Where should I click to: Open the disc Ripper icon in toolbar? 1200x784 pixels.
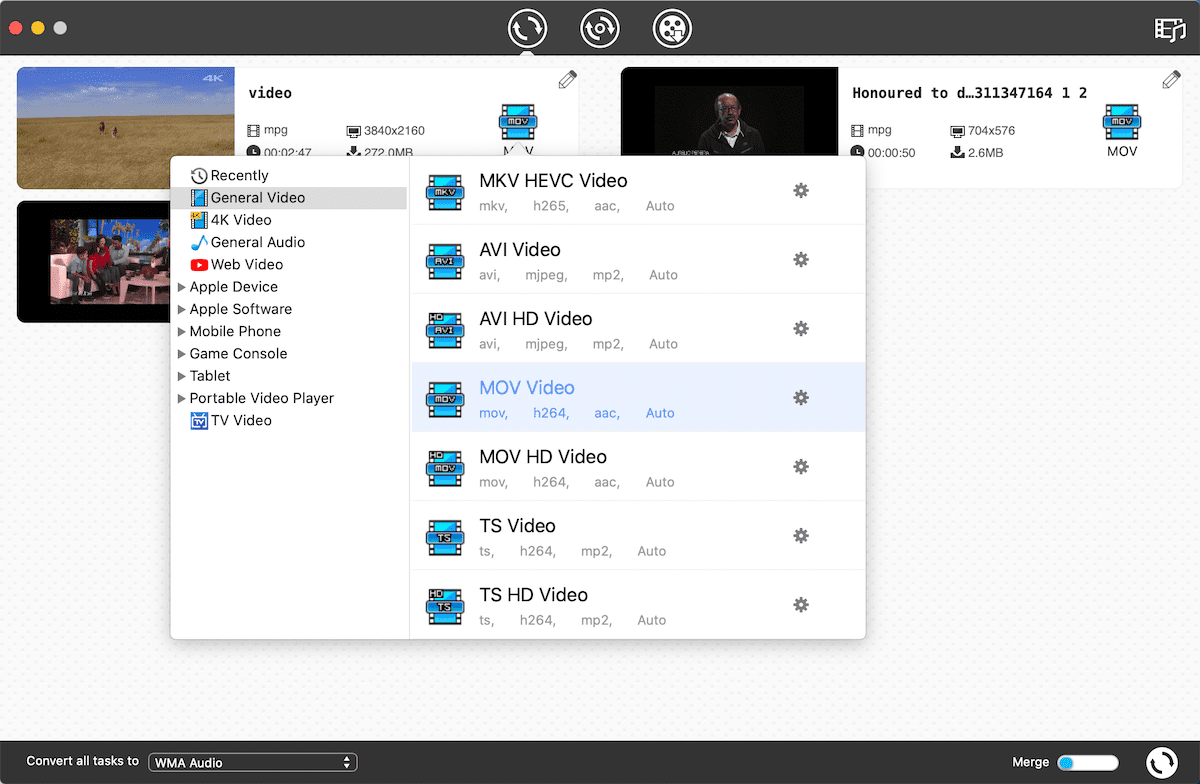(x=600, y=29)
